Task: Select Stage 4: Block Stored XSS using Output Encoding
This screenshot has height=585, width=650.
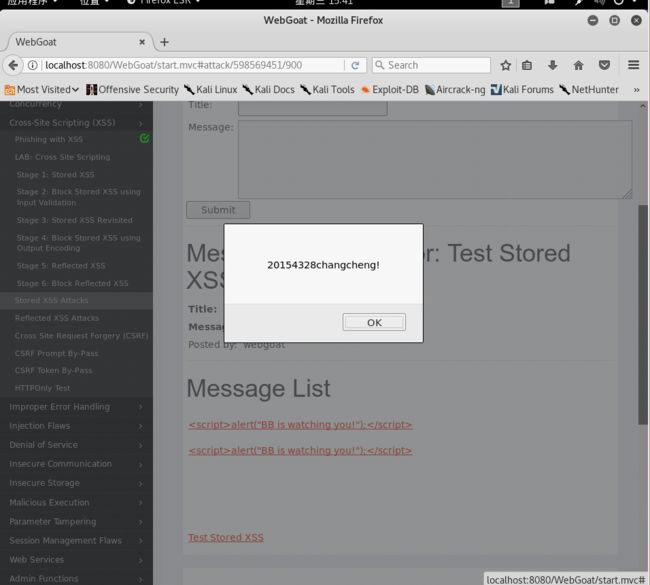Action: coord(78,243)
